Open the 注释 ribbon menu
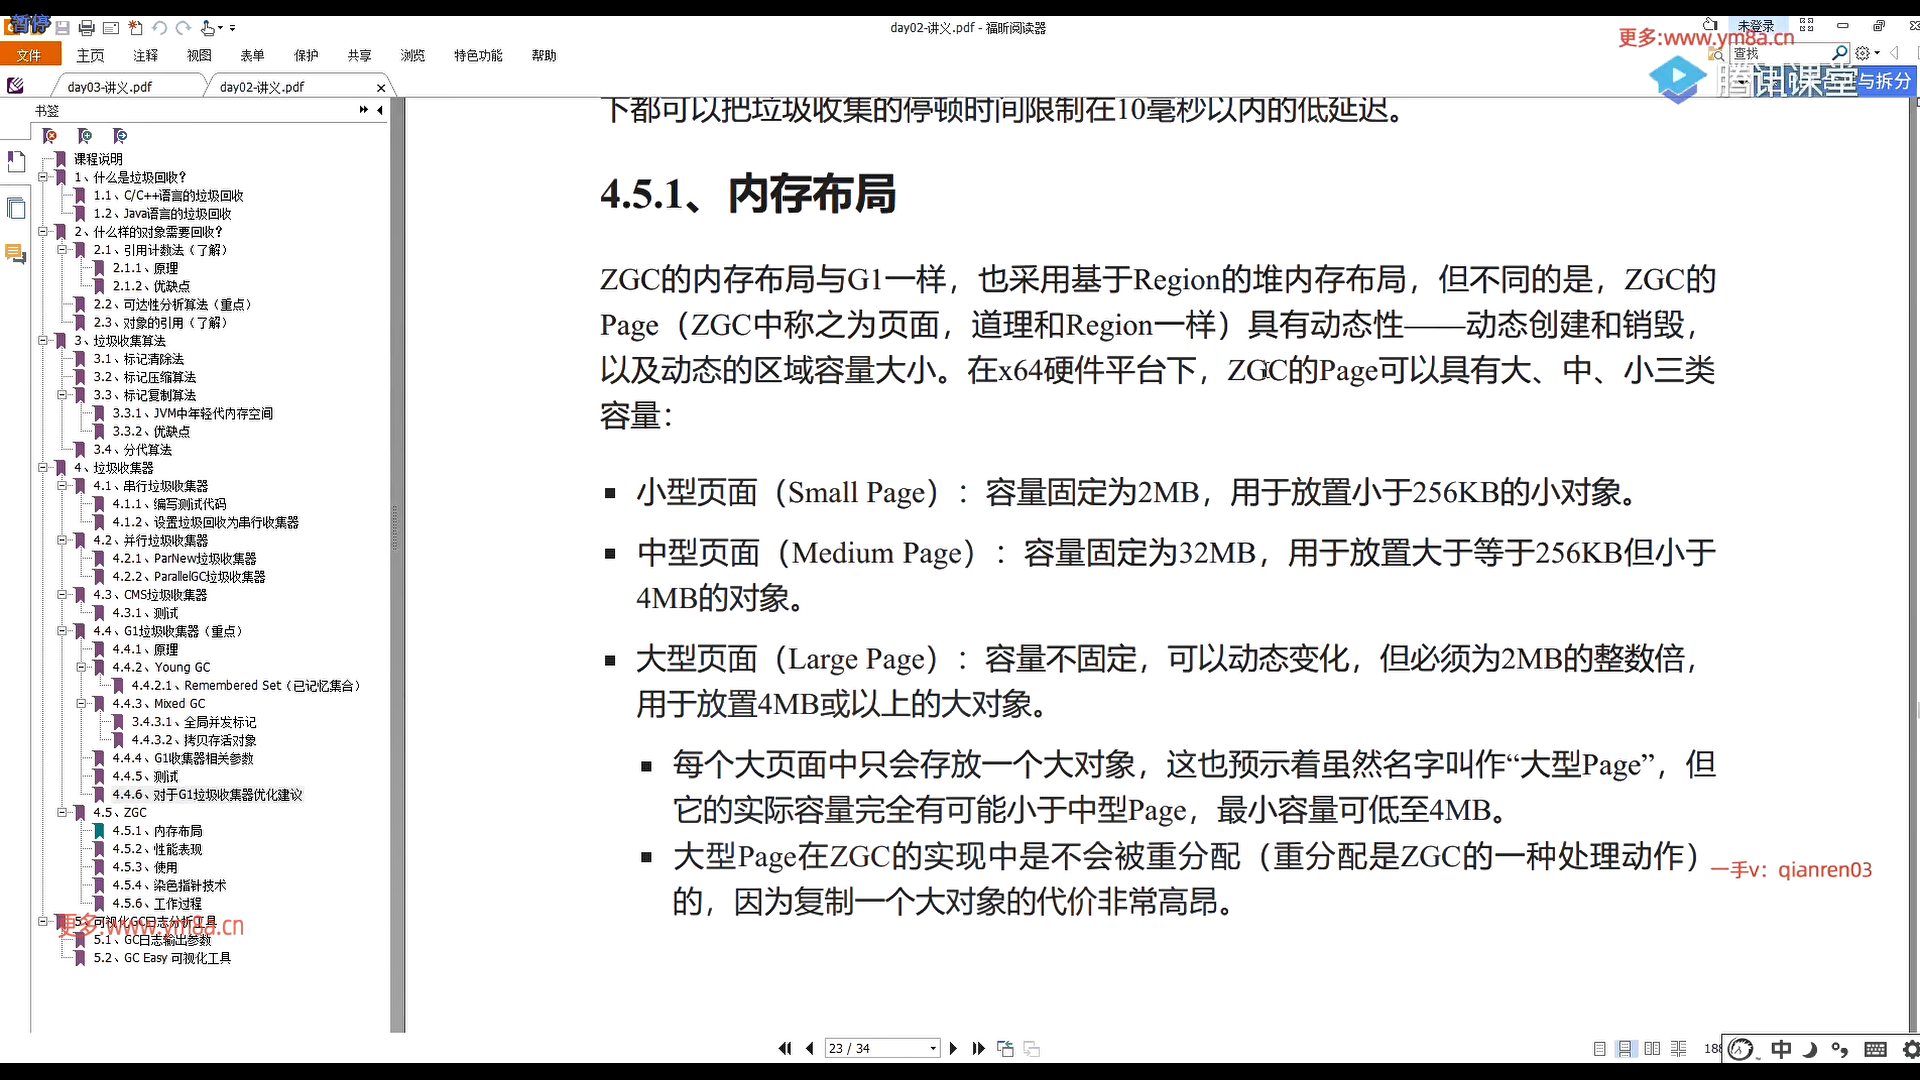 (x=145, y=56)
